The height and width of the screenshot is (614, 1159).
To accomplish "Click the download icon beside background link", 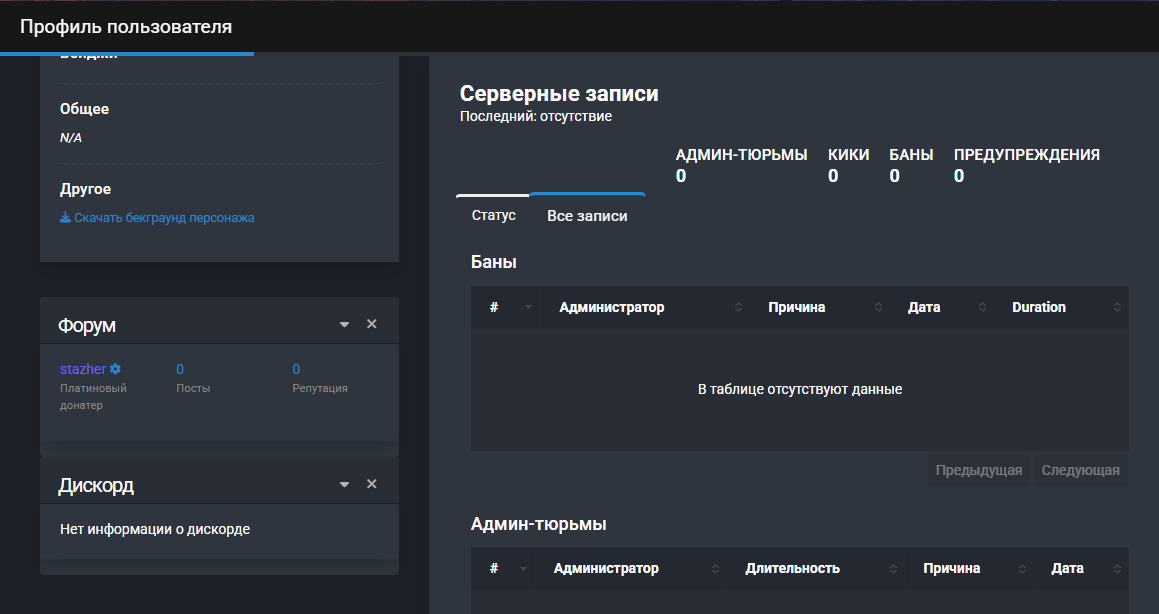I will pyautogui.click(x=65, y=218).
